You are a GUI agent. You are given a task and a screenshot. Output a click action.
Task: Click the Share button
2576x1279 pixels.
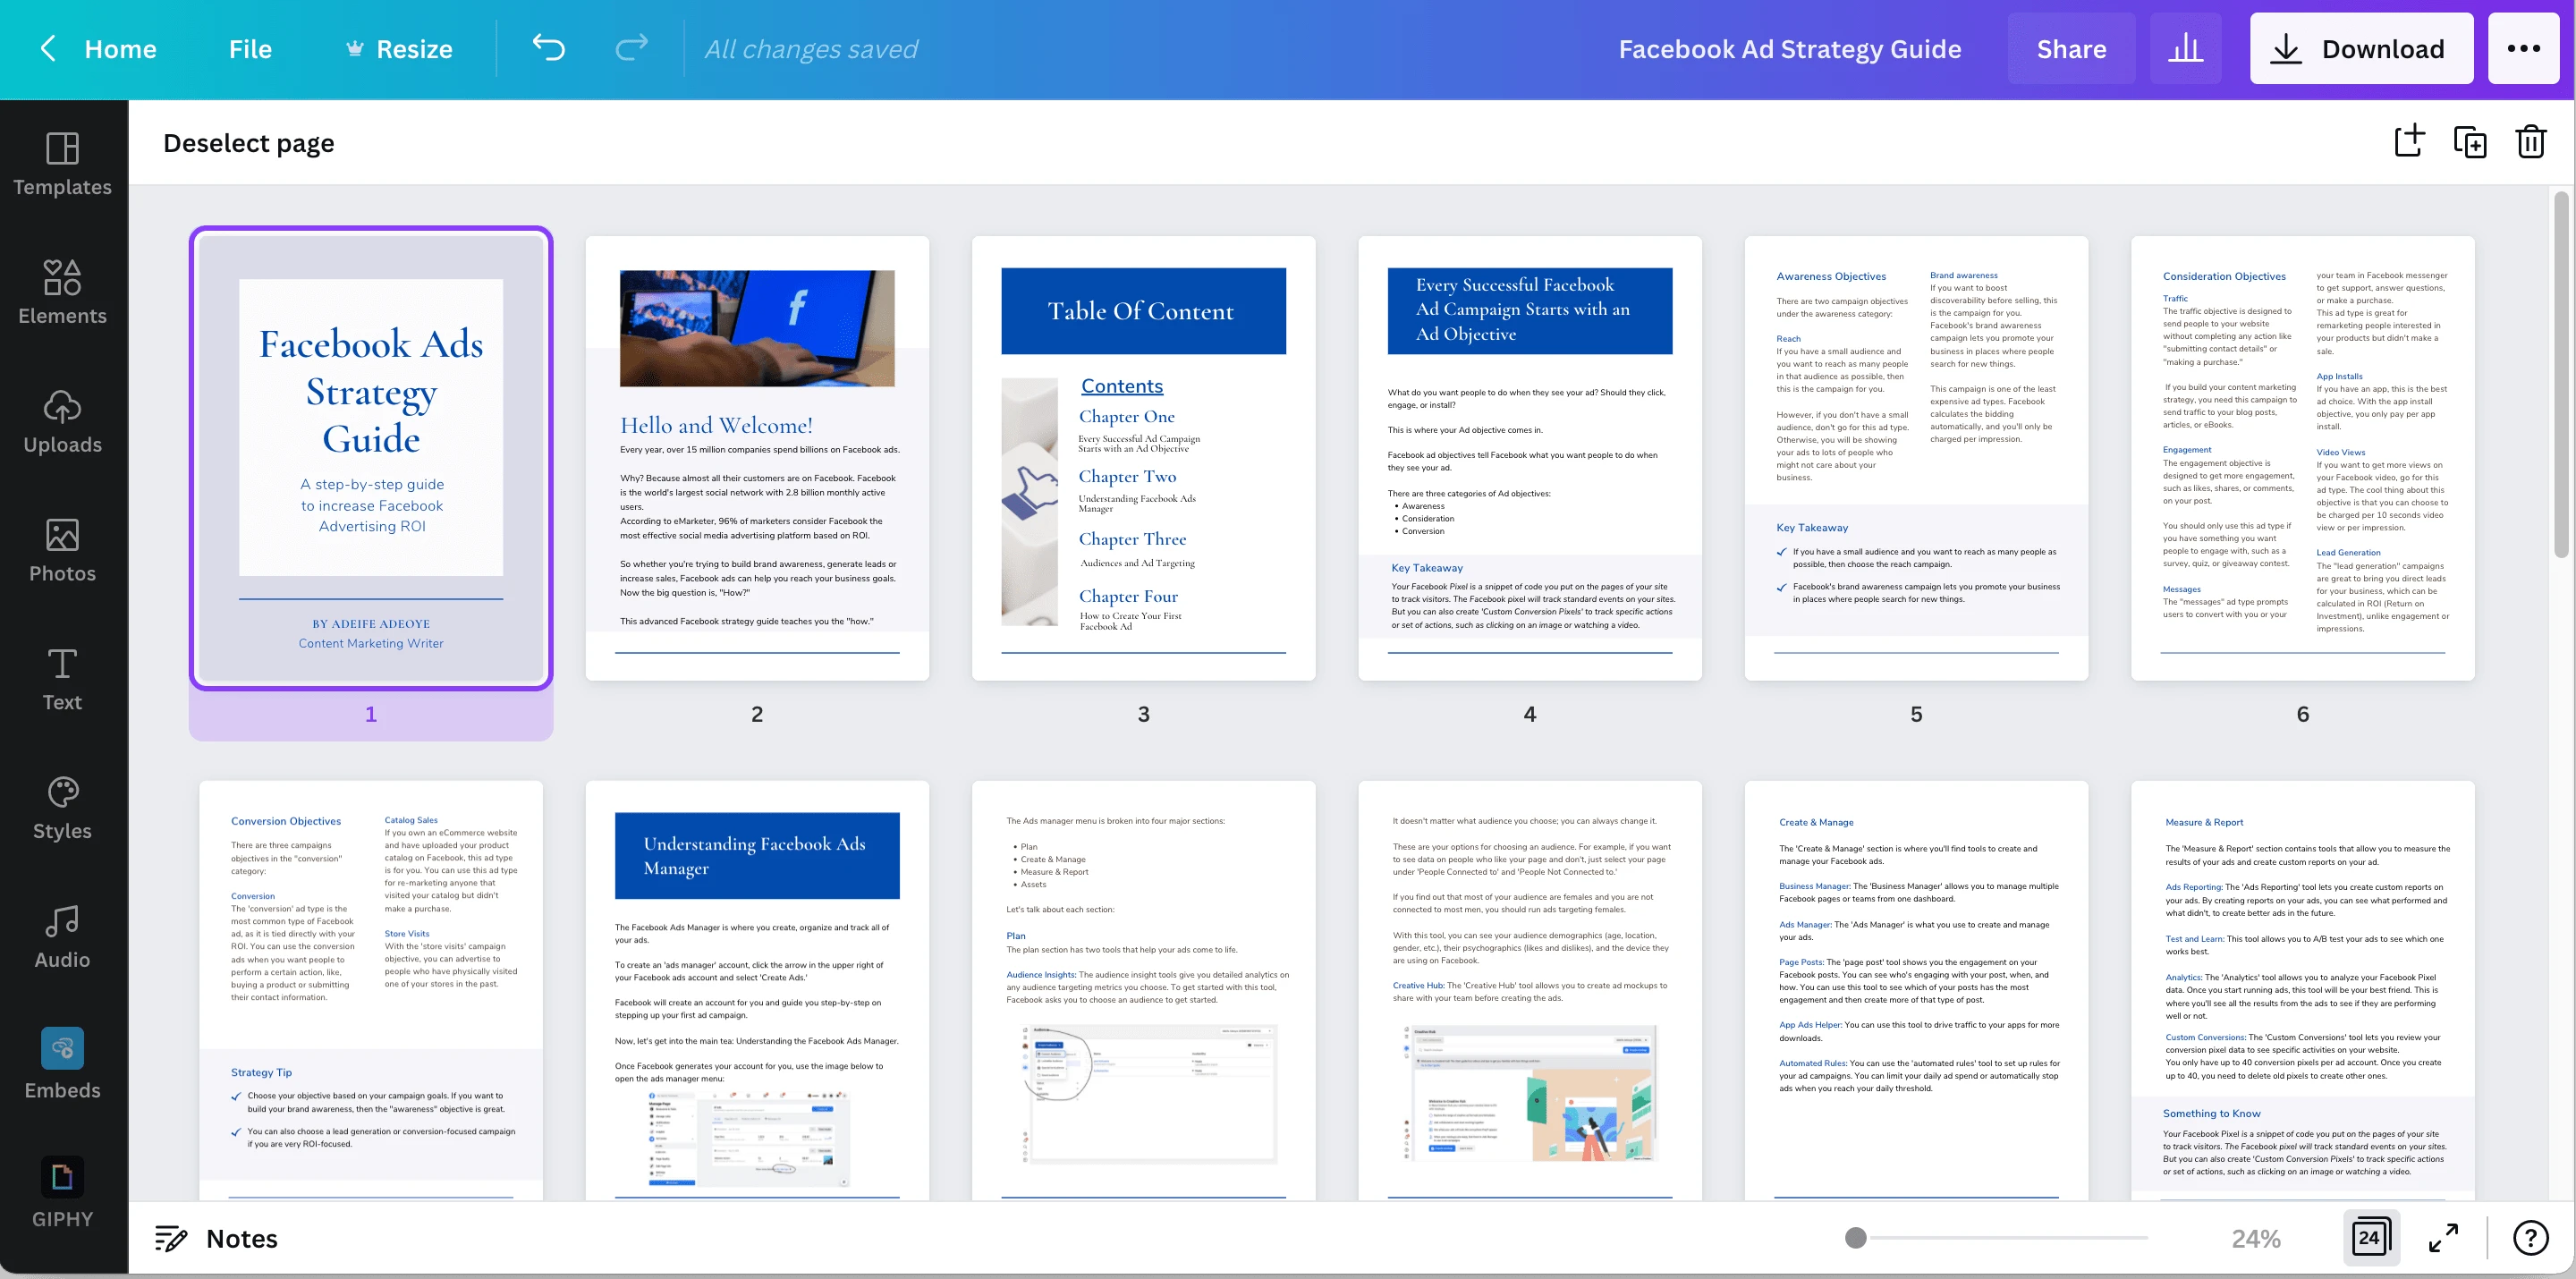[2071, 48]
